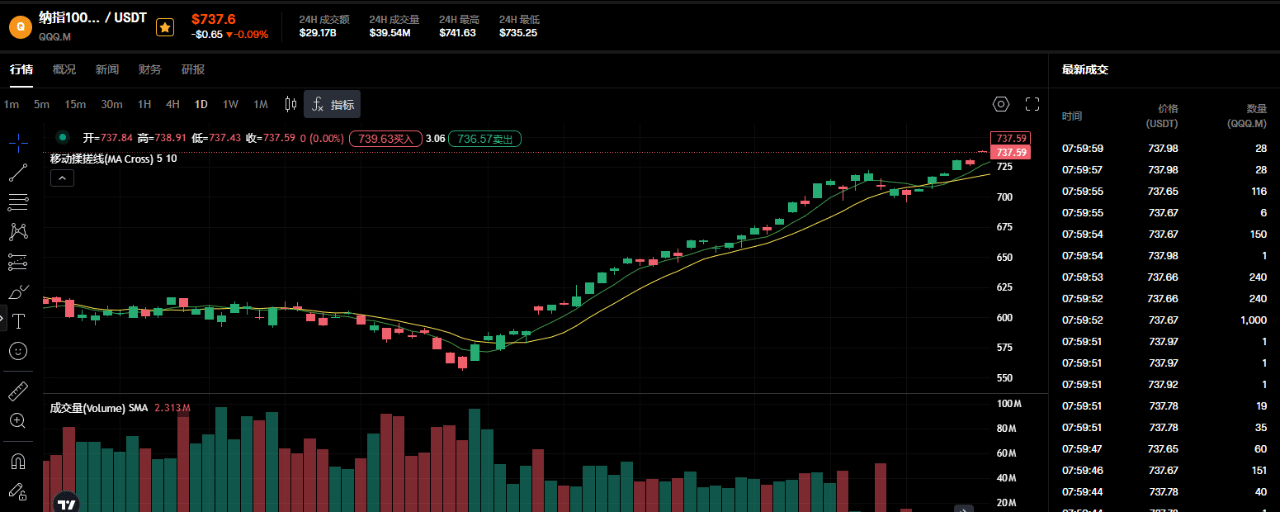Click the 24H 最高 $741.63 value
This screenshot has width=1280, height=512.
[457, 33]
